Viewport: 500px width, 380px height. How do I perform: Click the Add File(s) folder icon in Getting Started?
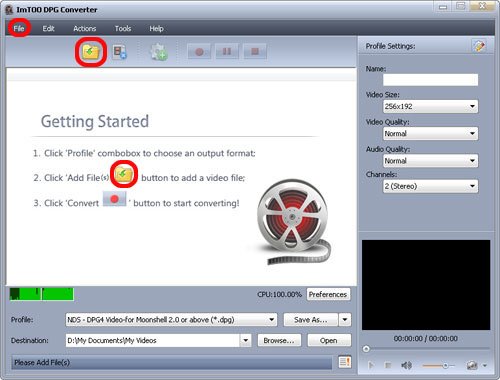124,174
